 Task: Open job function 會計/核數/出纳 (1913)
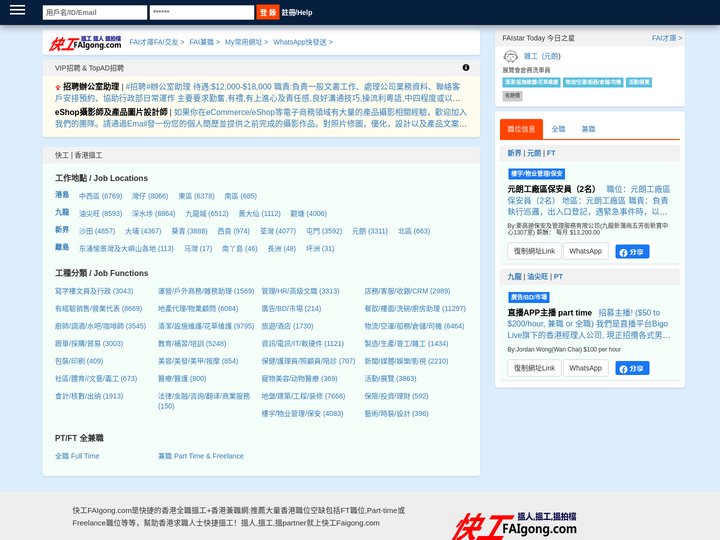click(x=89, y=396)
